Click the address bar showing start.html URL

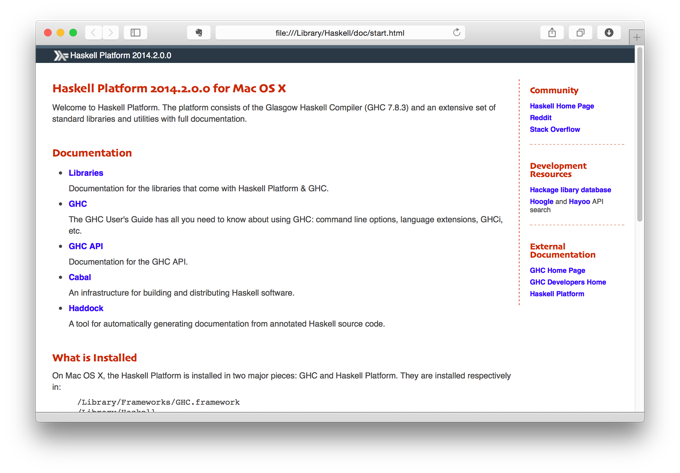tap(340, 33)
